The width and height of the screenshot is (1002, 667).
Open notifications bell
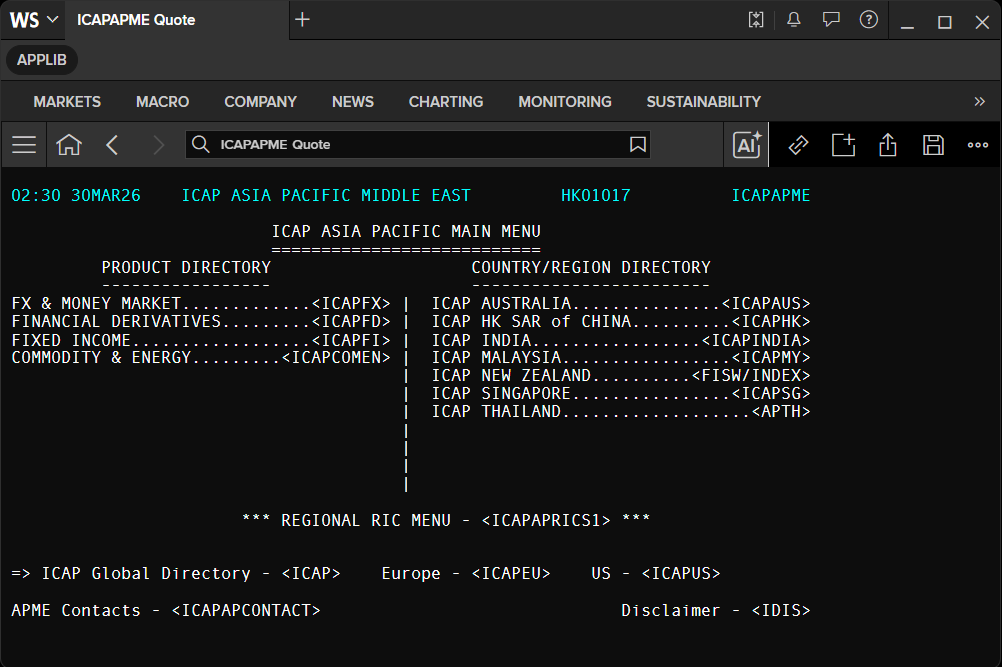click(x=794, y=20)
